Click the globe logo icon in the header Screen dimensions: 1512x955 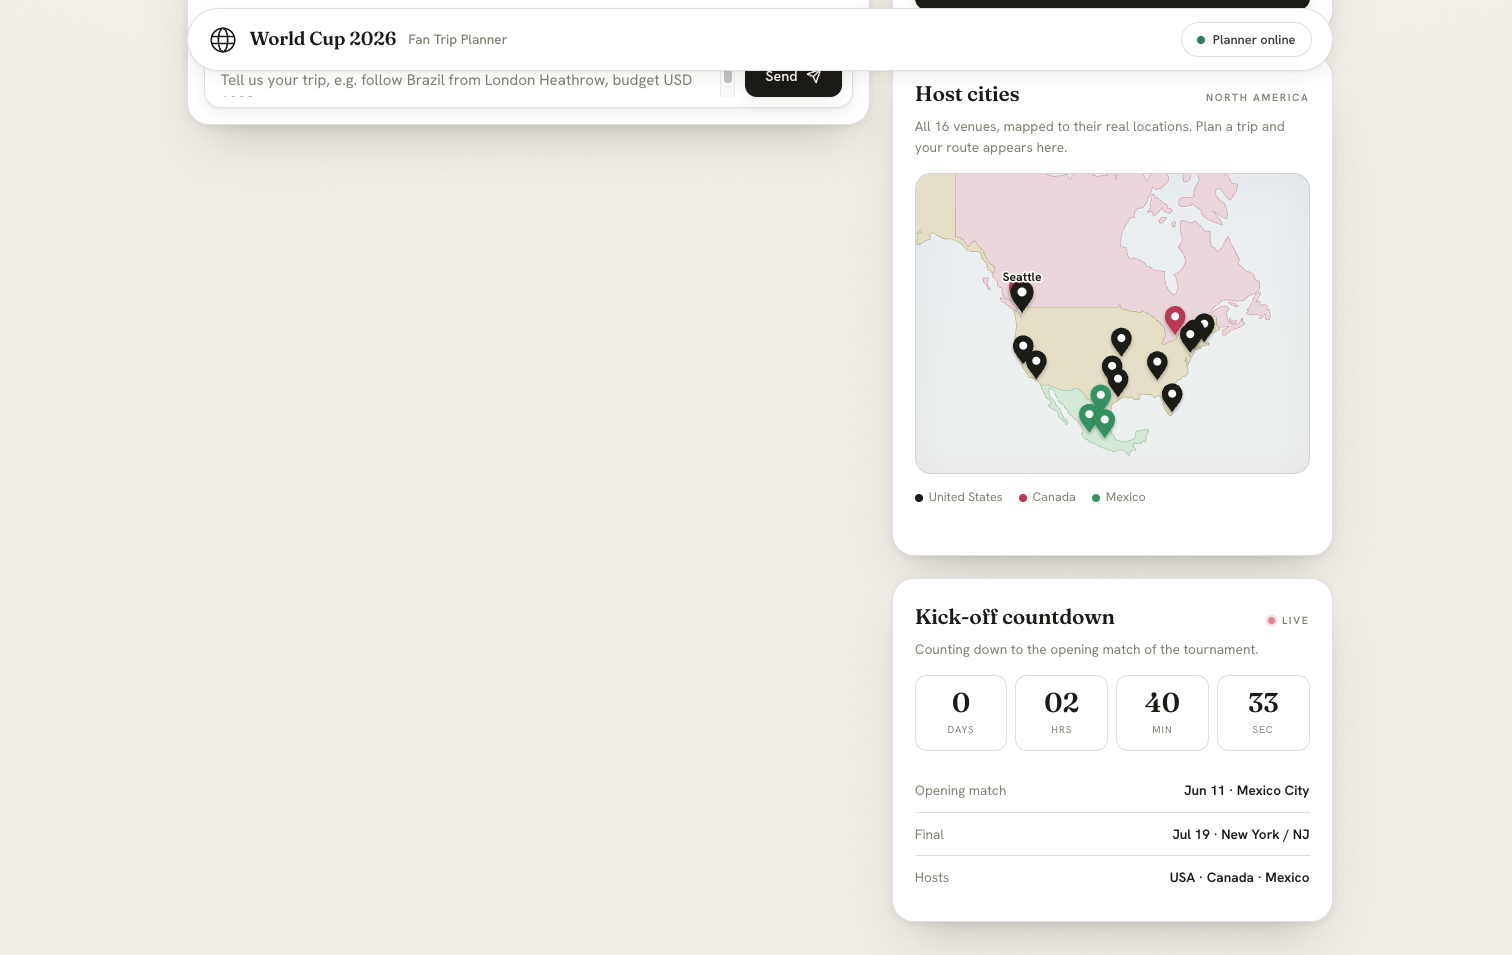(223, 40)
